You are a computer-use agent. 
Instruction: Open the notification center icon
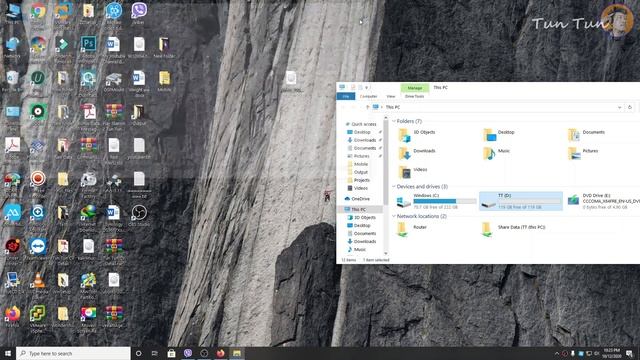click(x=629, y=353)
